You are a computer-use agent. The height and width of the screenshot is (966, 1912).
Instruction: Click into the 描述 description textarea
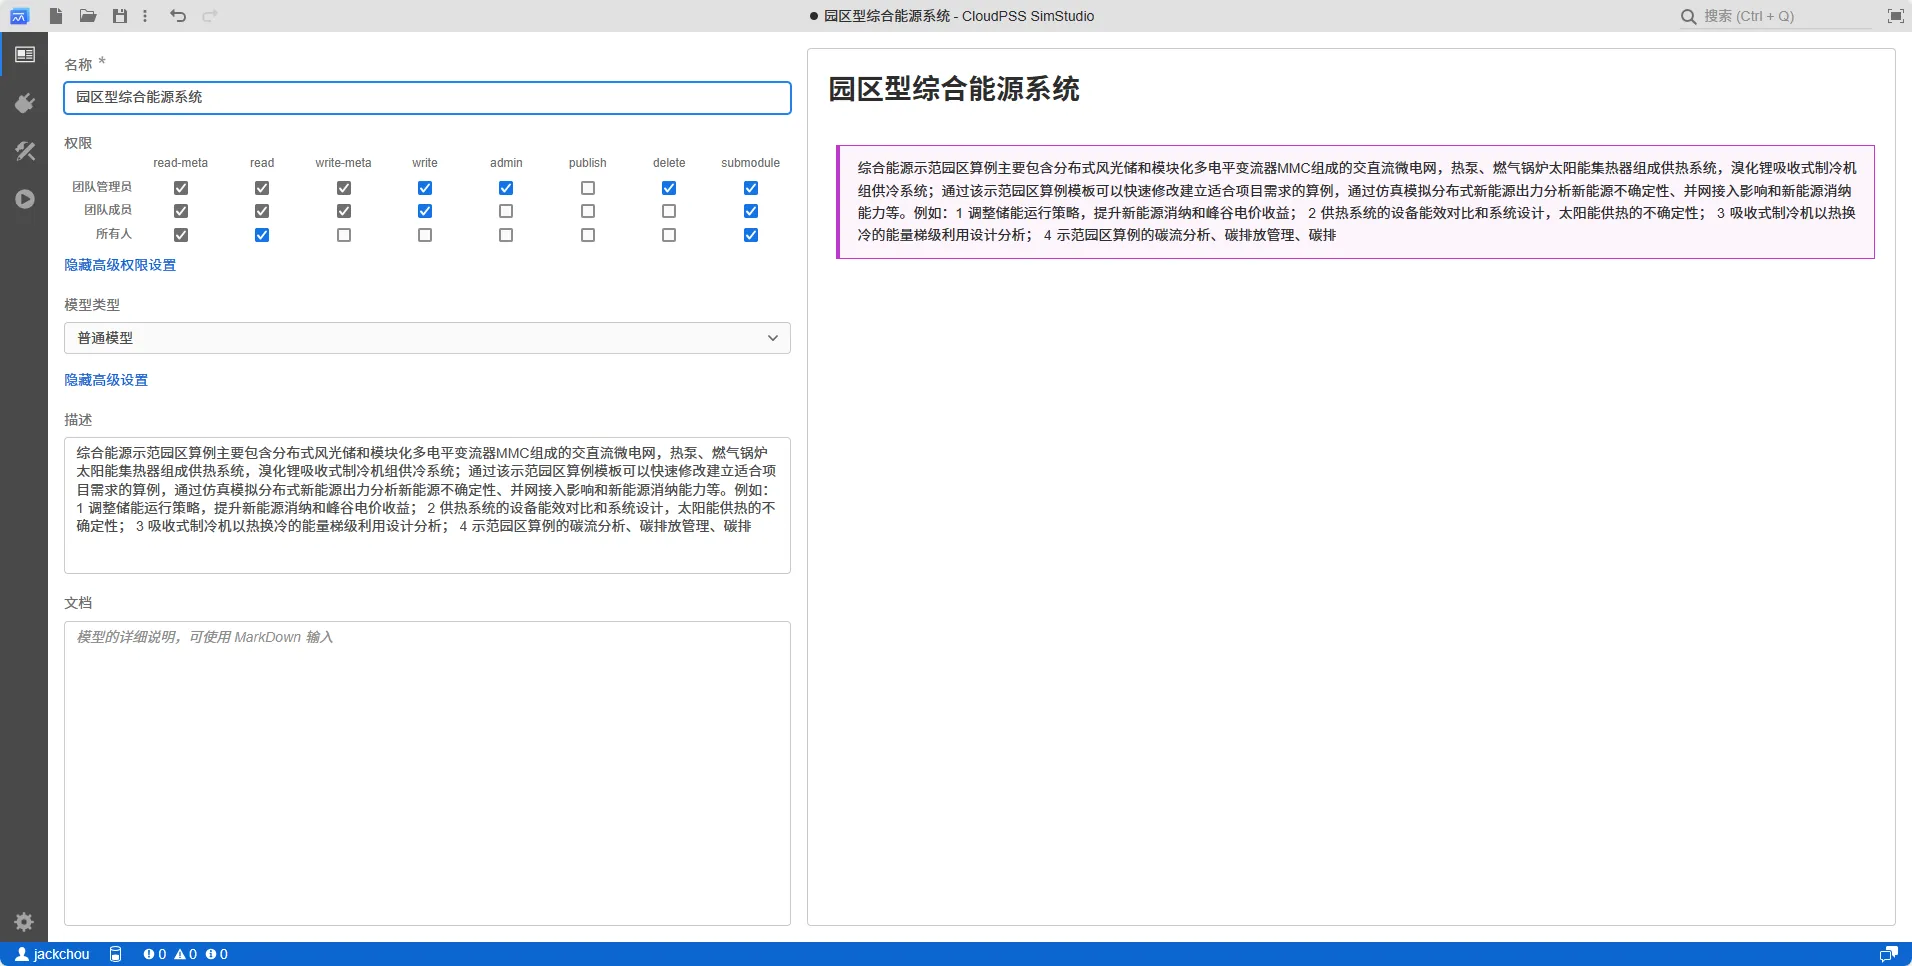coord(427,505)
